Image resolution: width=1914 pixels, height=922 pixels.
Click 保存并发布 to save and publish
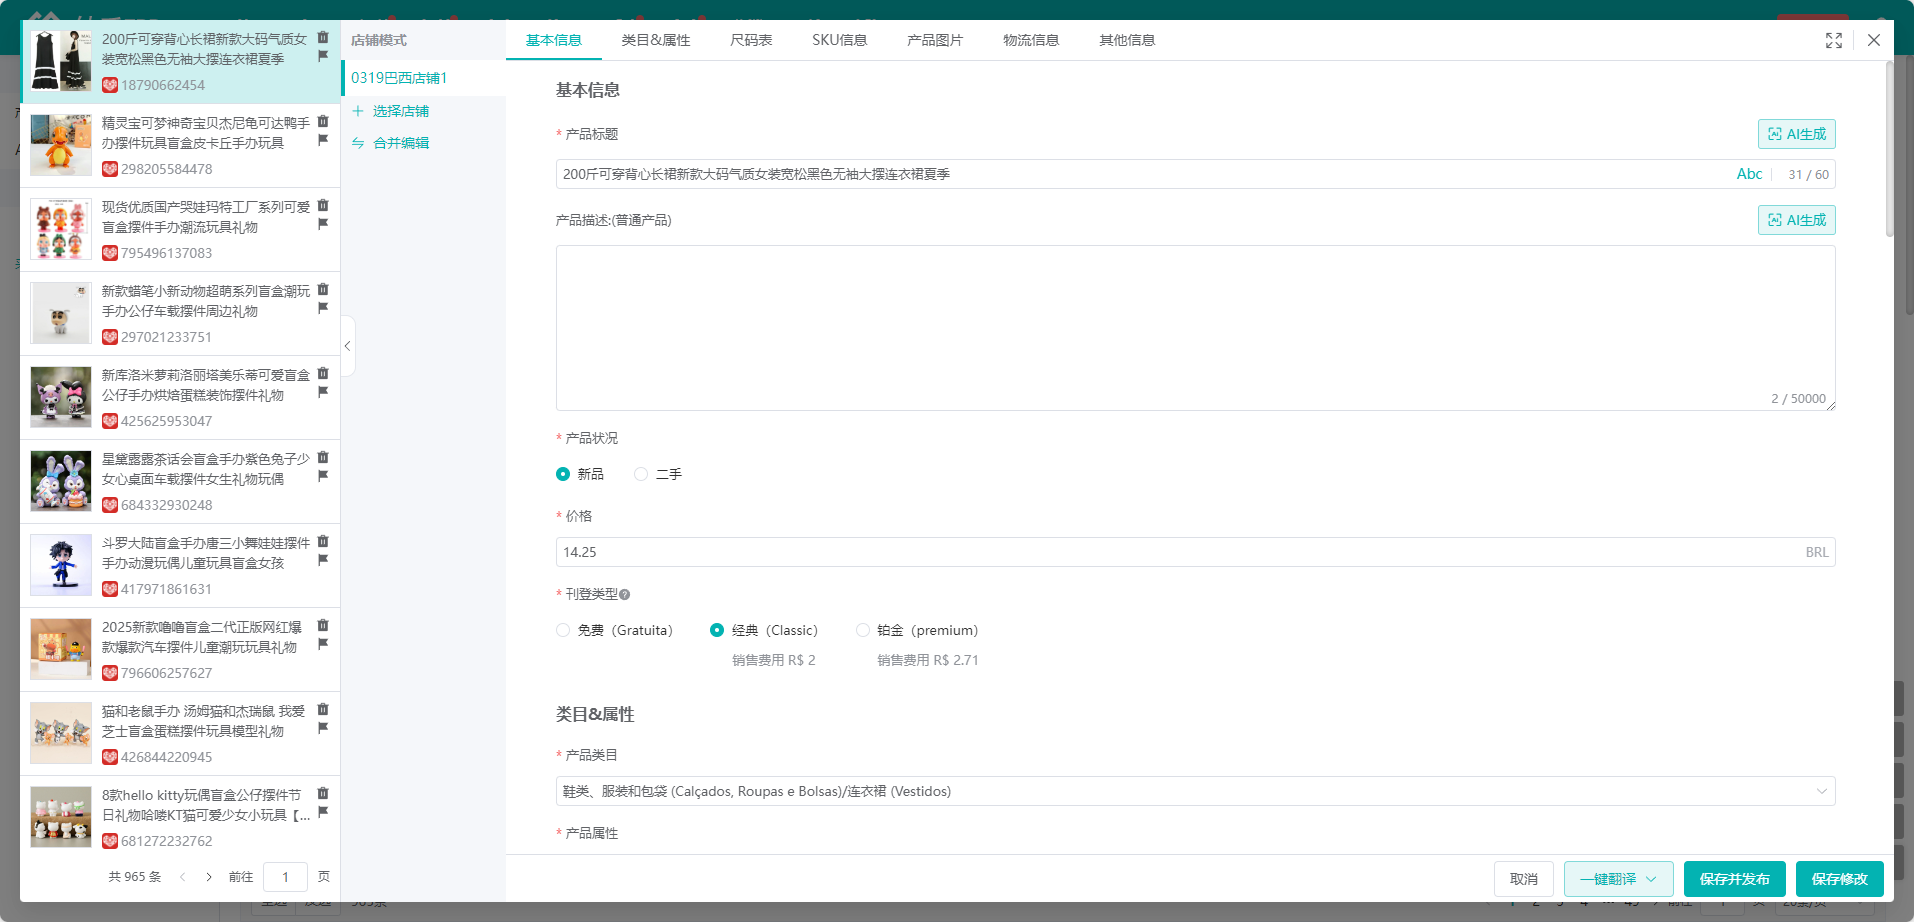pyautogui.click(x=1734, y=879)
